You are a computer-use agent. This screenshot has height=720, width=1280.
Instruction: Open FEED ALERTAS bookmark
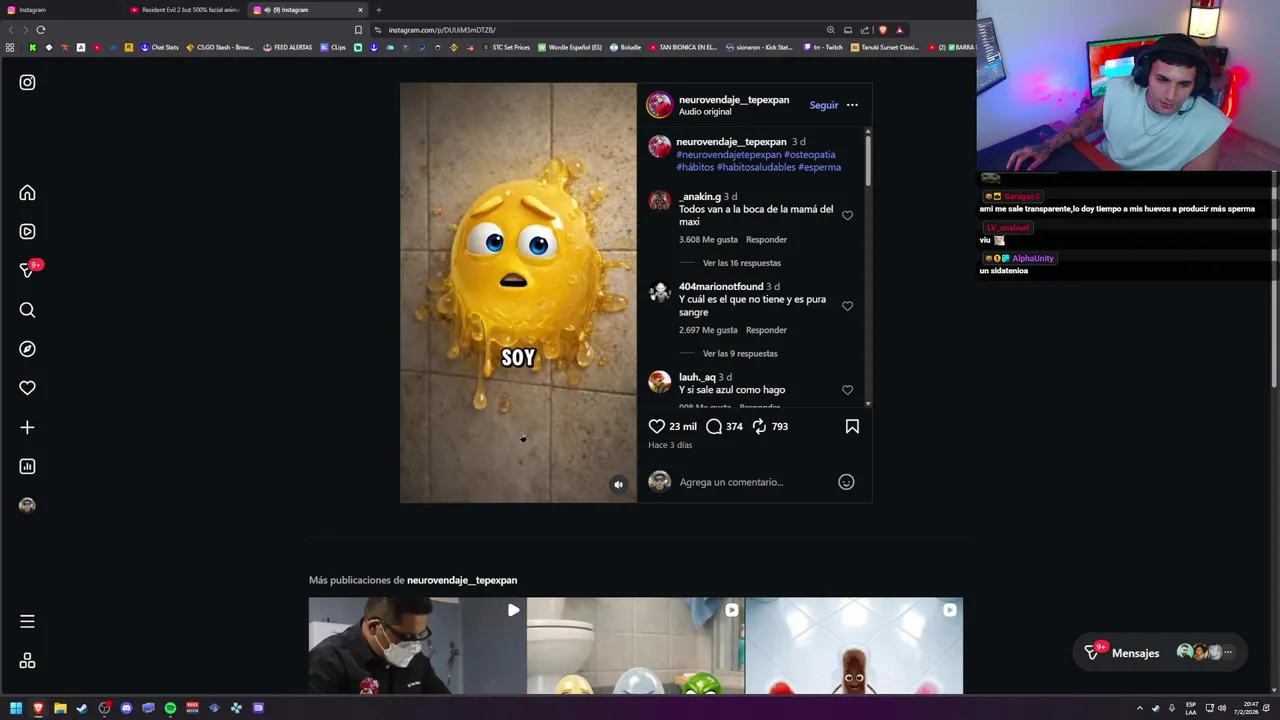coord(288,47)
